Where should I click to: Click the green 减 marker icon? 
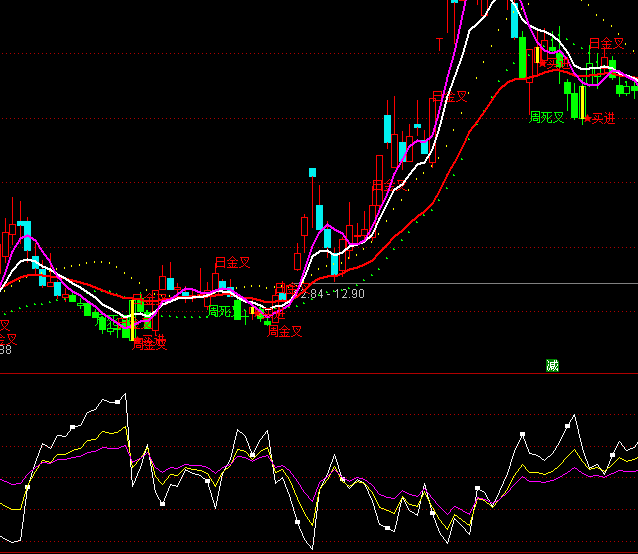click(x=551, y=365)
